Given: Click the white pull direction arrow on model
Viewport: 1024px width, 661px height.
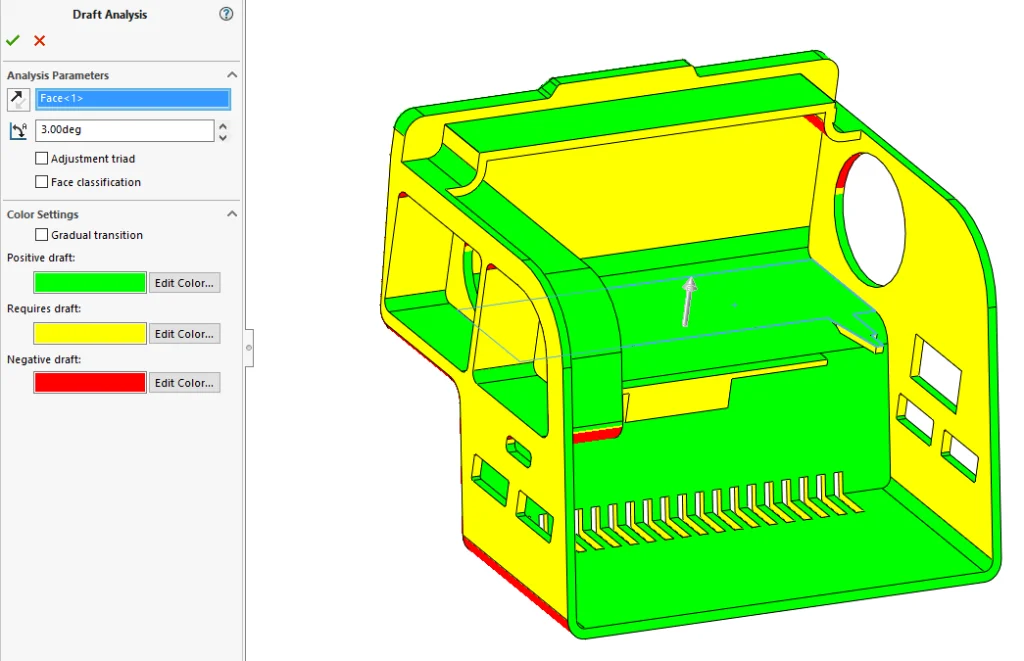Looking at the screenshot, I should click(x=688, y=301).
